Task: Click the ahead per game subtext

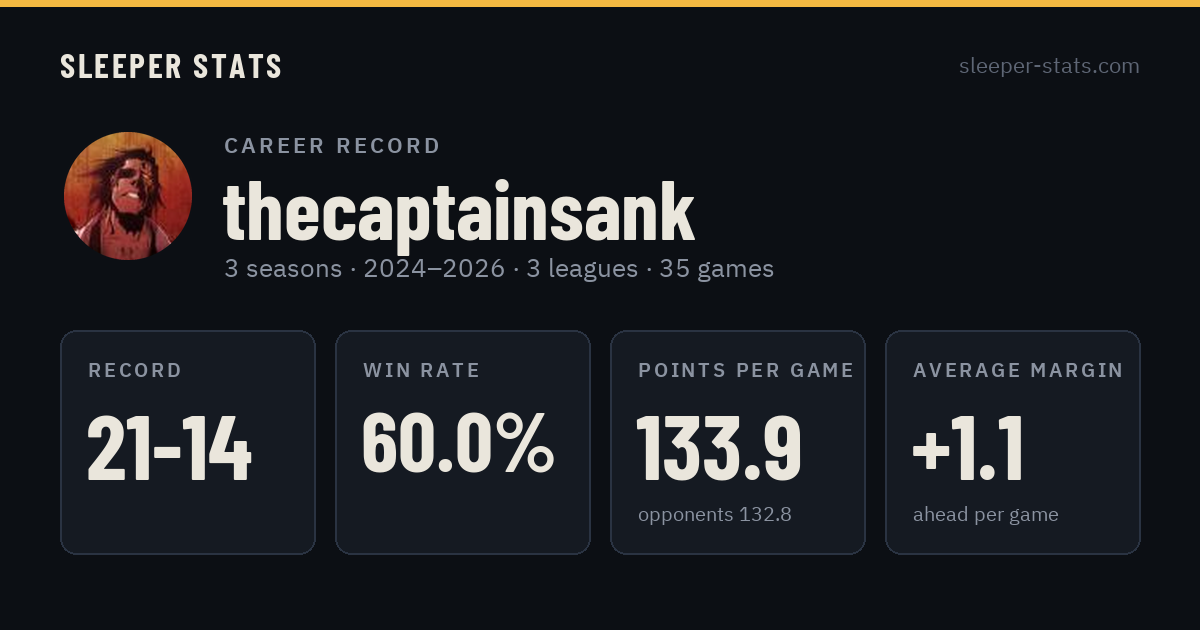Action: coord(986,515)
